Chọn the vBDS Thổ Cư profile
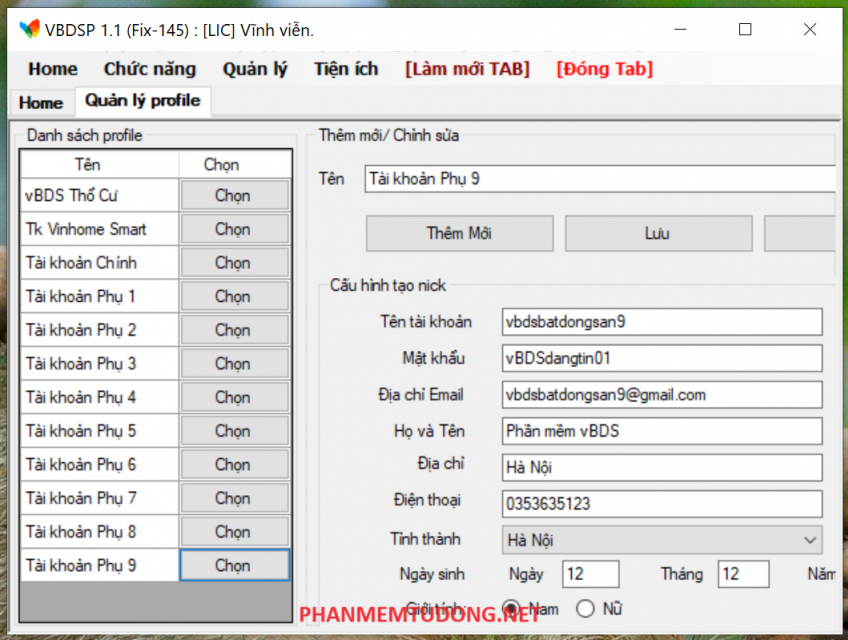This screenshot has height=640, width=848. tap(234, 194)
